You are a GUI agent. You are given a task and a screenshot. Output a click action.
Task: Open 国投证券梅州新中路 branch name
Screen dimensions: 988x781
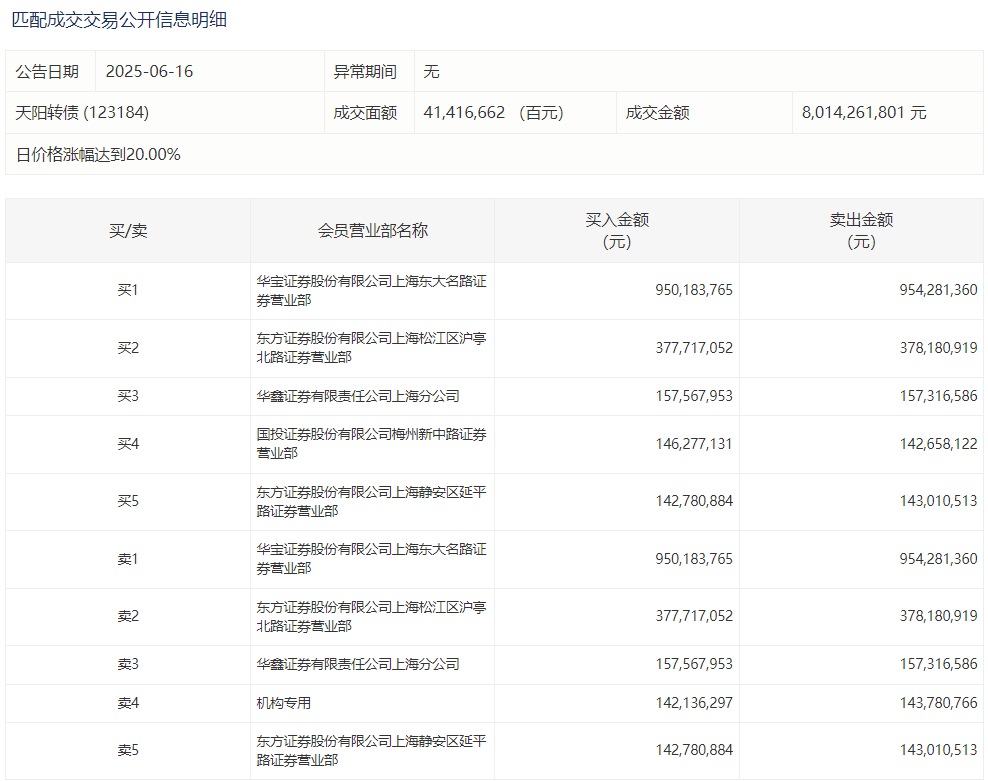tap(371, 444)
